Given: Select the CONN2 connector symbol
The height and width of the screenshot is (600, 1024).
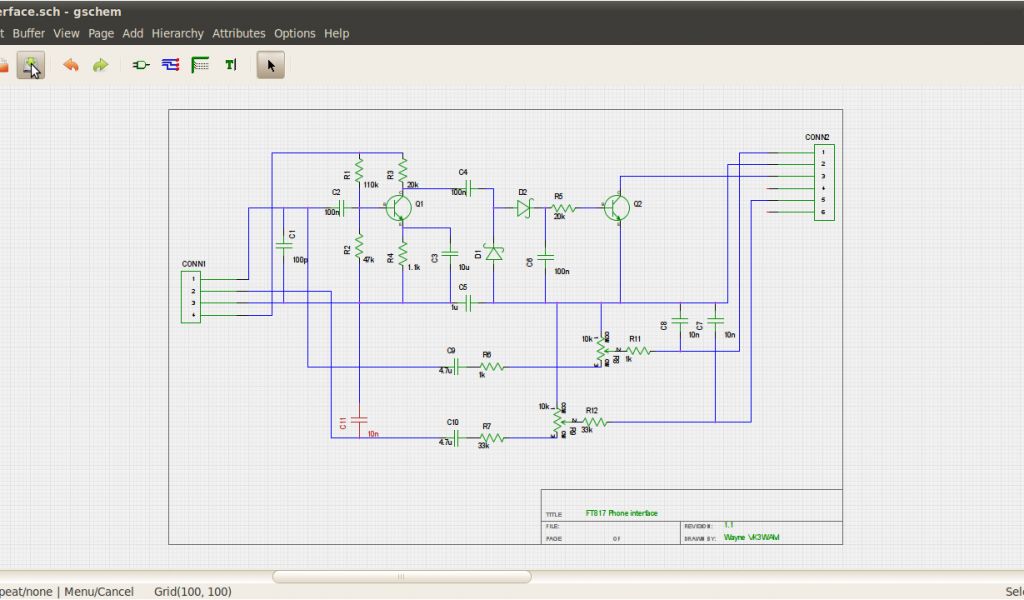Looking at the screenshot, I should [823, 183].
